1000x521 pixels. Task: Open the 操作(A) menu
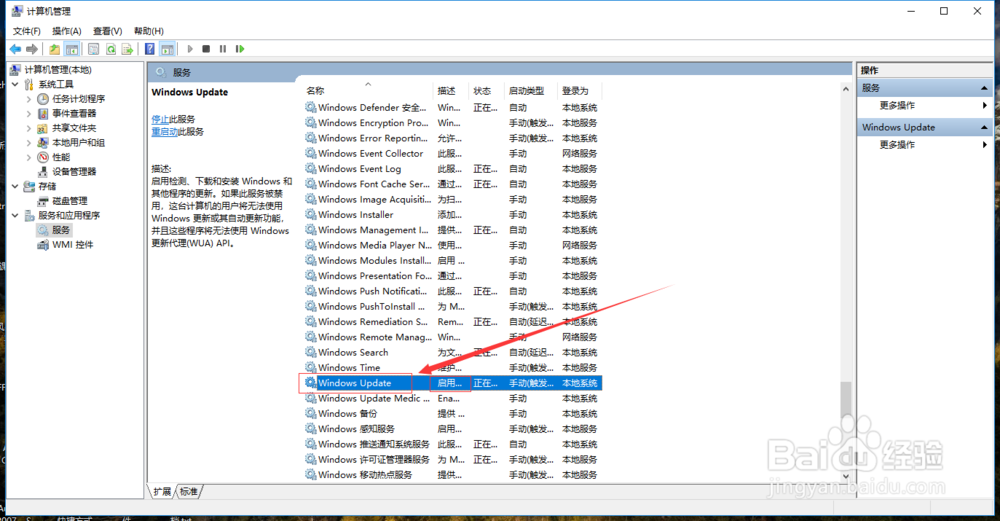[67, 31]
